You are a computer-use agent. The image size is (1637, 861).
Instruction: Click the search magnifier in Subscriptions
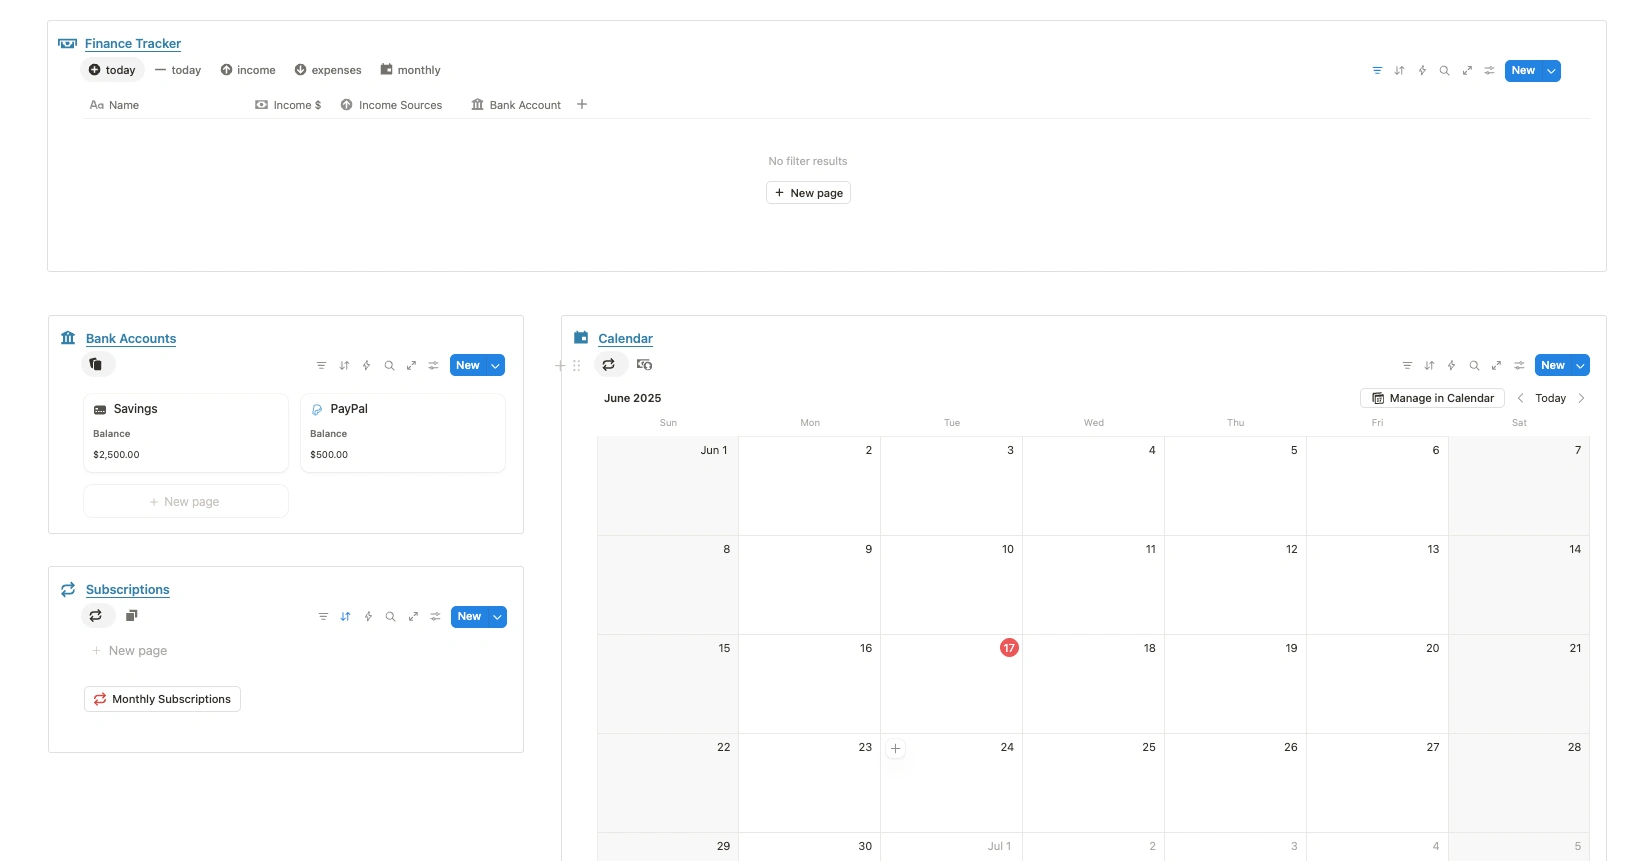tap(390, 617)
